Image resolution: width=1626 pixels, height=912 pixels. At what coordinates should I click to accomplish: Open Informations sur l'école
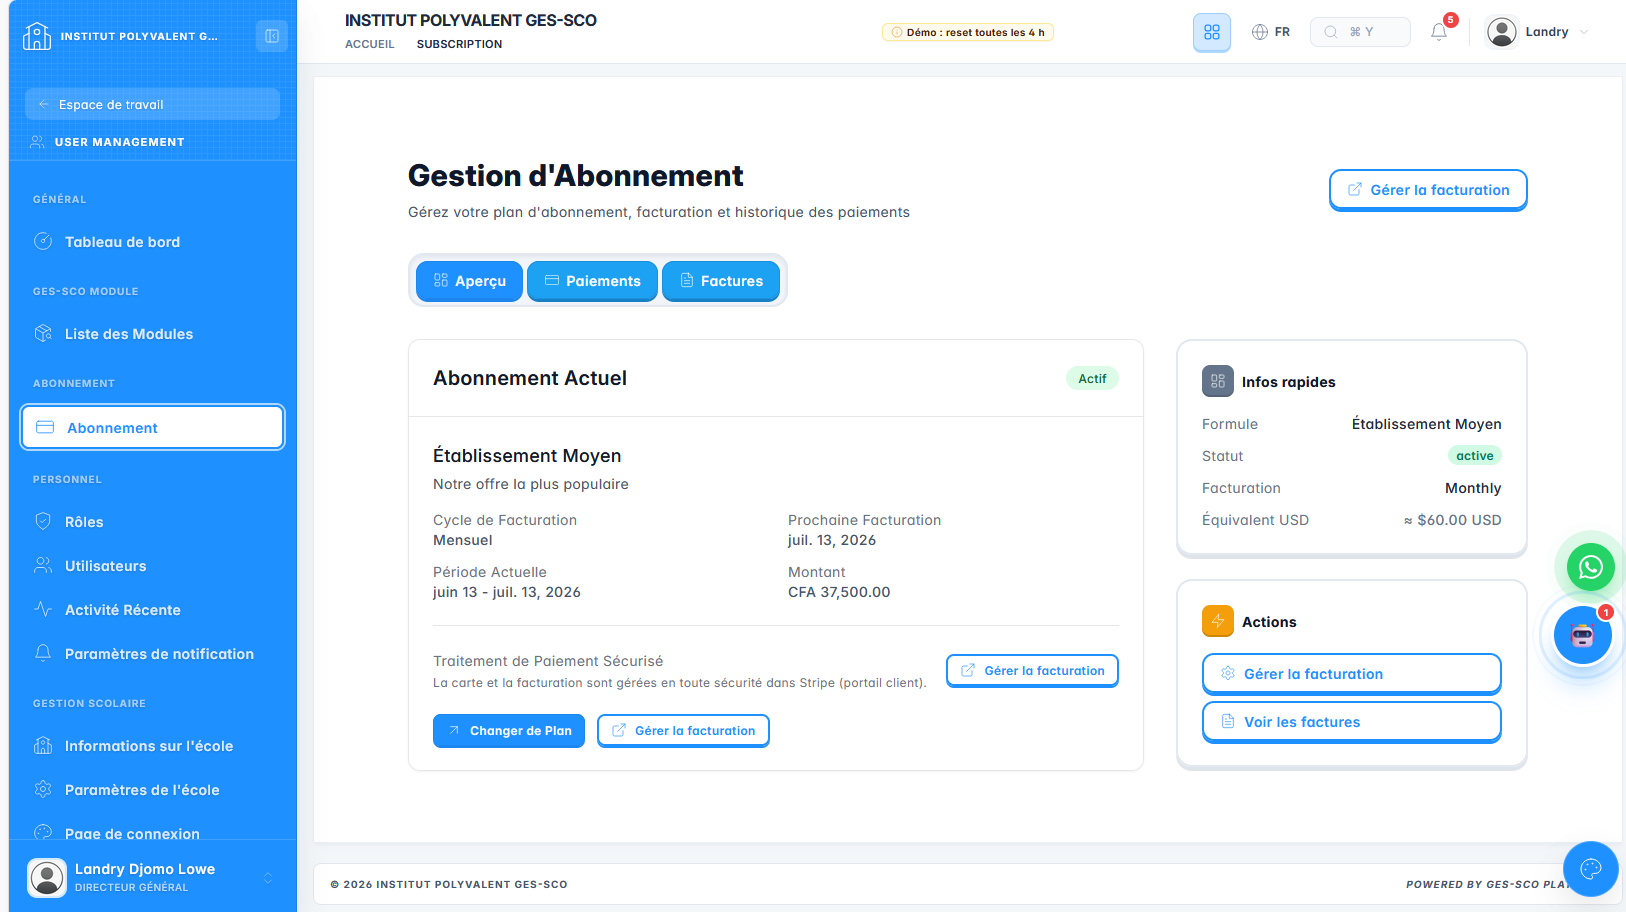pos(152,746)
